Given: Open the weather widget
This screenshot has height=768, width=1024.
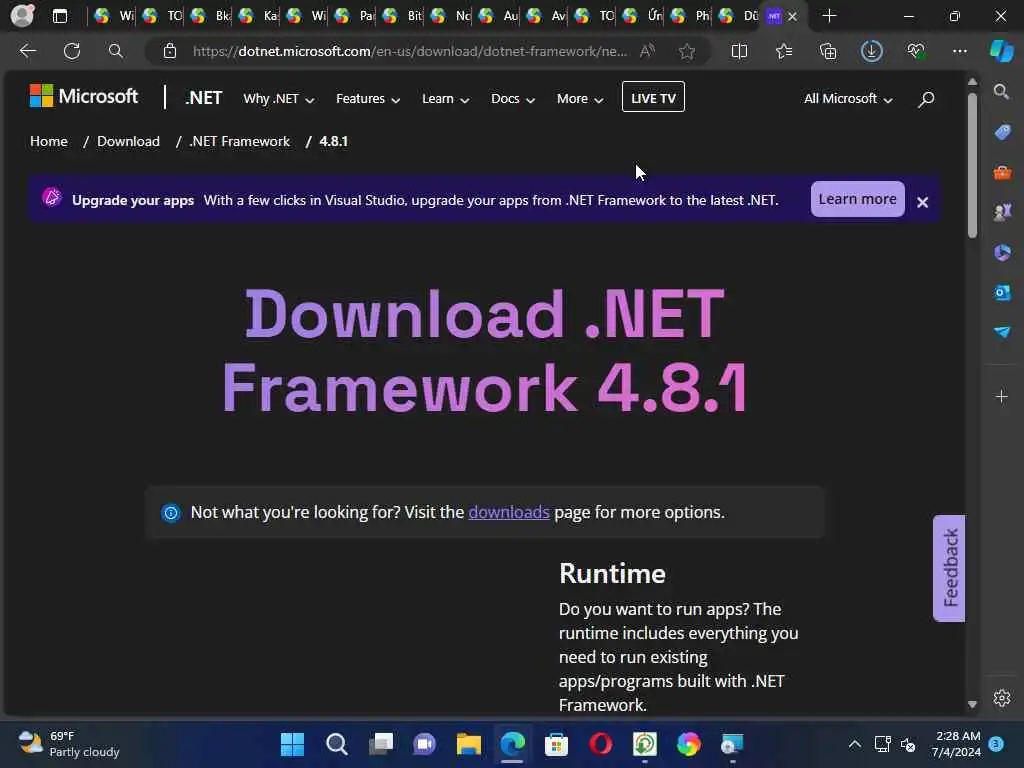Looking at the screenshot, I should coord(69,744).
